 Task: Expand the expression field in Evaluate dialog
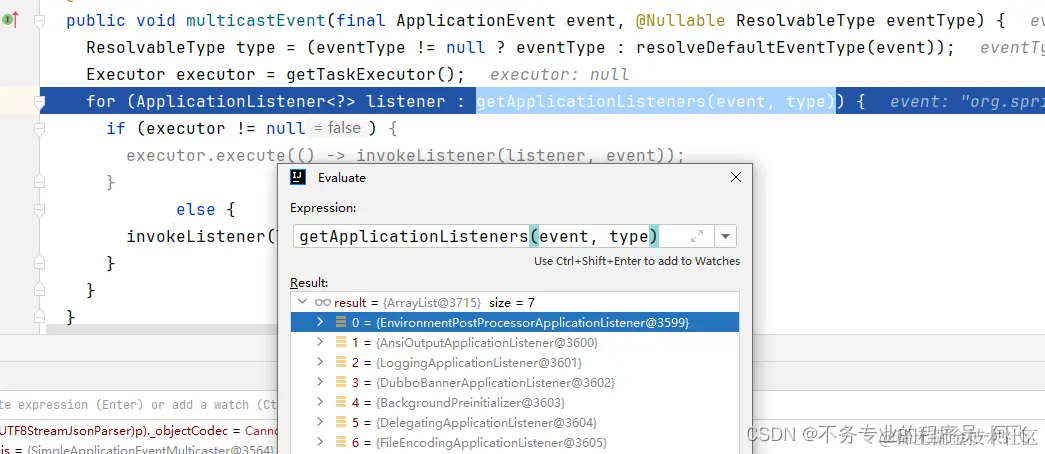pyautogui.click(x=697, y=236)
